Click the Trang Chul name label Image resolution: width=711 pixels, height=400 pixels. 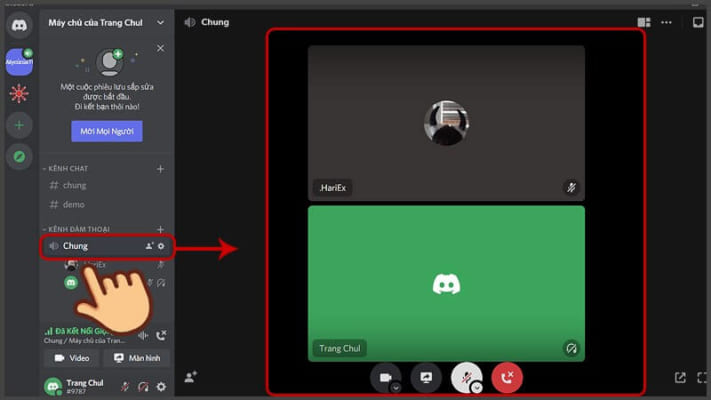pos(340,348)
